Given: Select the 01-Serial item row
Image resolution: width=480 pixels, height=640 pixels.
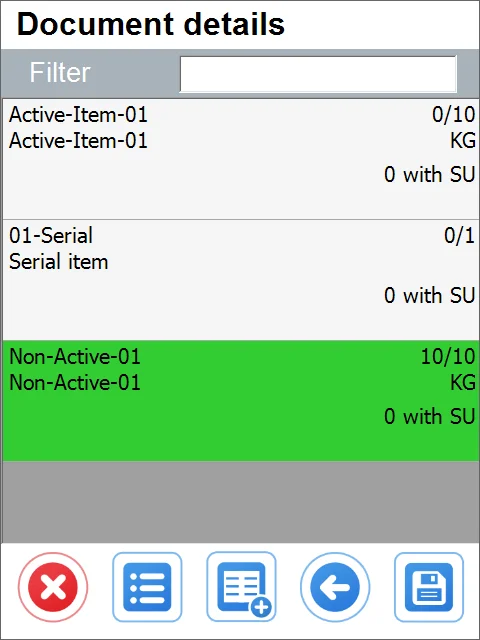Looking at the screenshot, I should (241, 280).
